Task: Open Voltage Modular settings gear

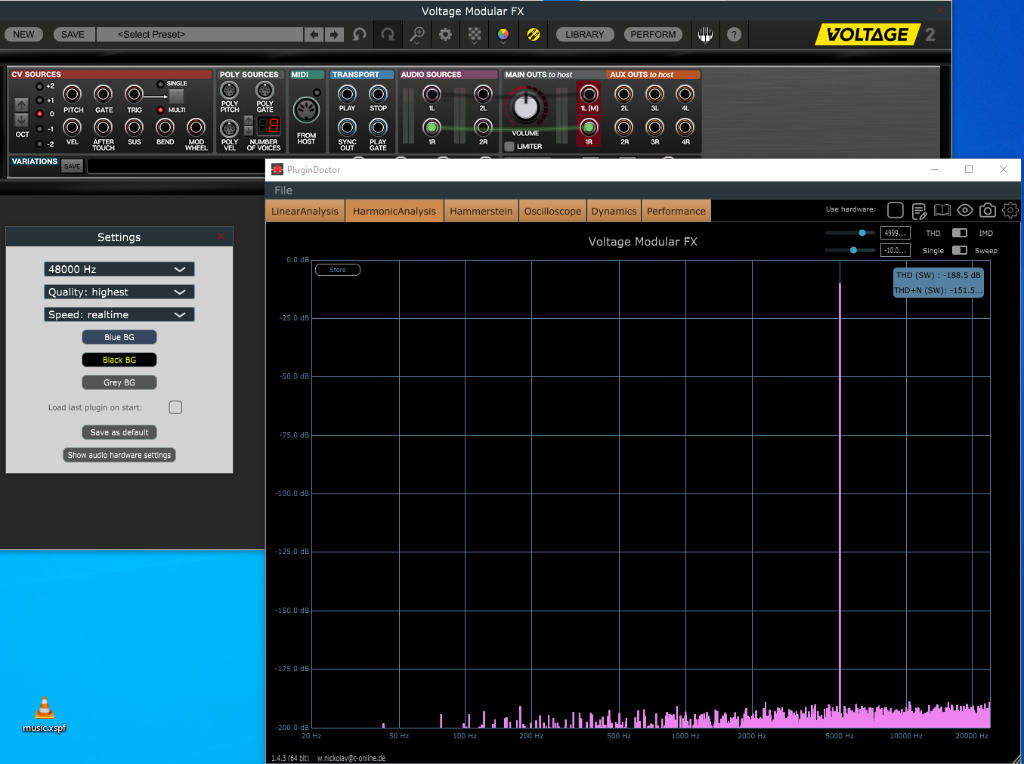Action: [x=445, y=35]
